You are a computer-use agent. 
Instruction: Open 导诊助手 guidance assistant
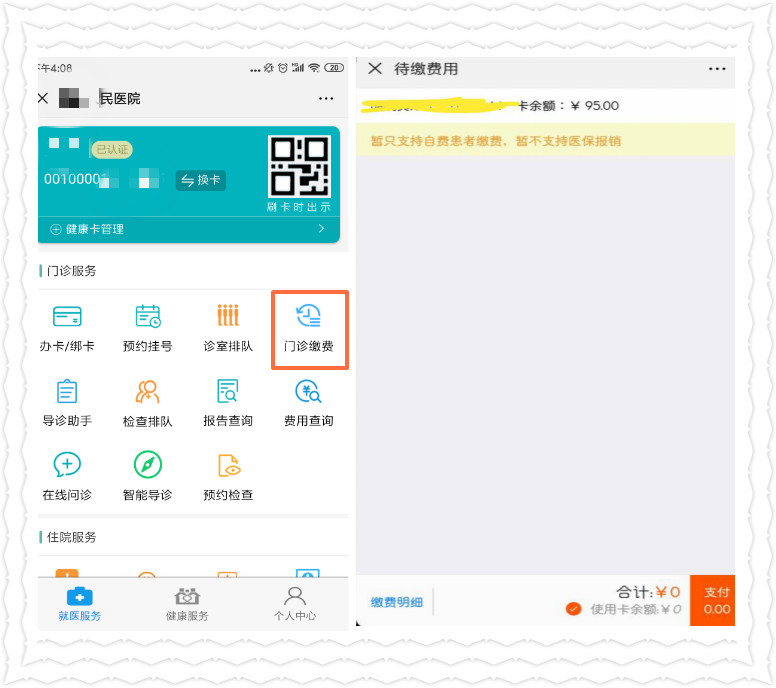pos(68,402)
